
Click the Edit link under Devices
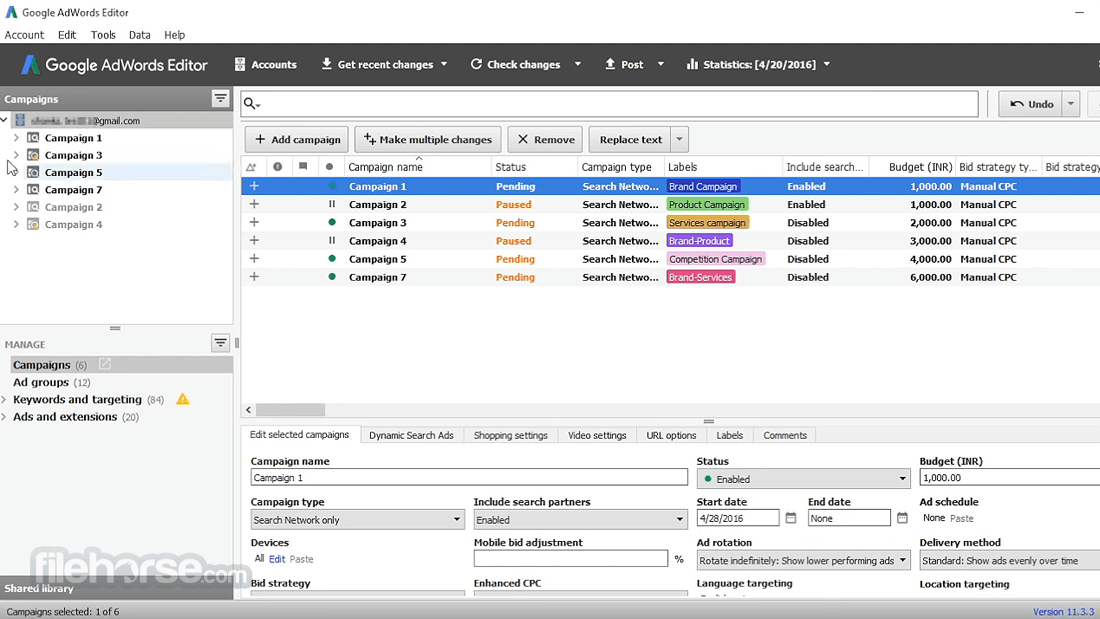[277, 559]
